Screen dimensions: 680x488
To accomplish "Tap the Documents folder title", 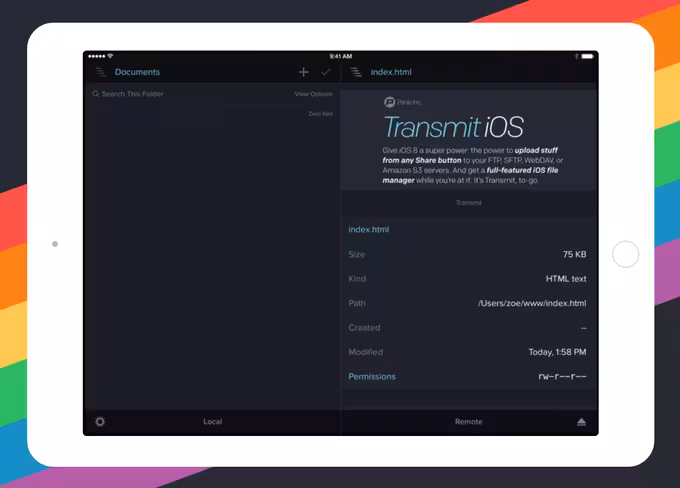I will click(x=137, y=72).
